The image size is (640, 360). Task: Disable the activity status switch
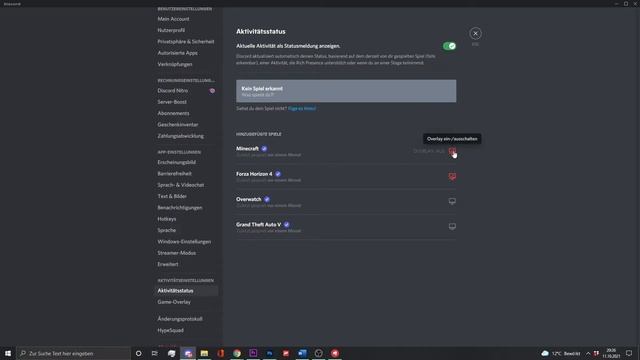point(449,46)
